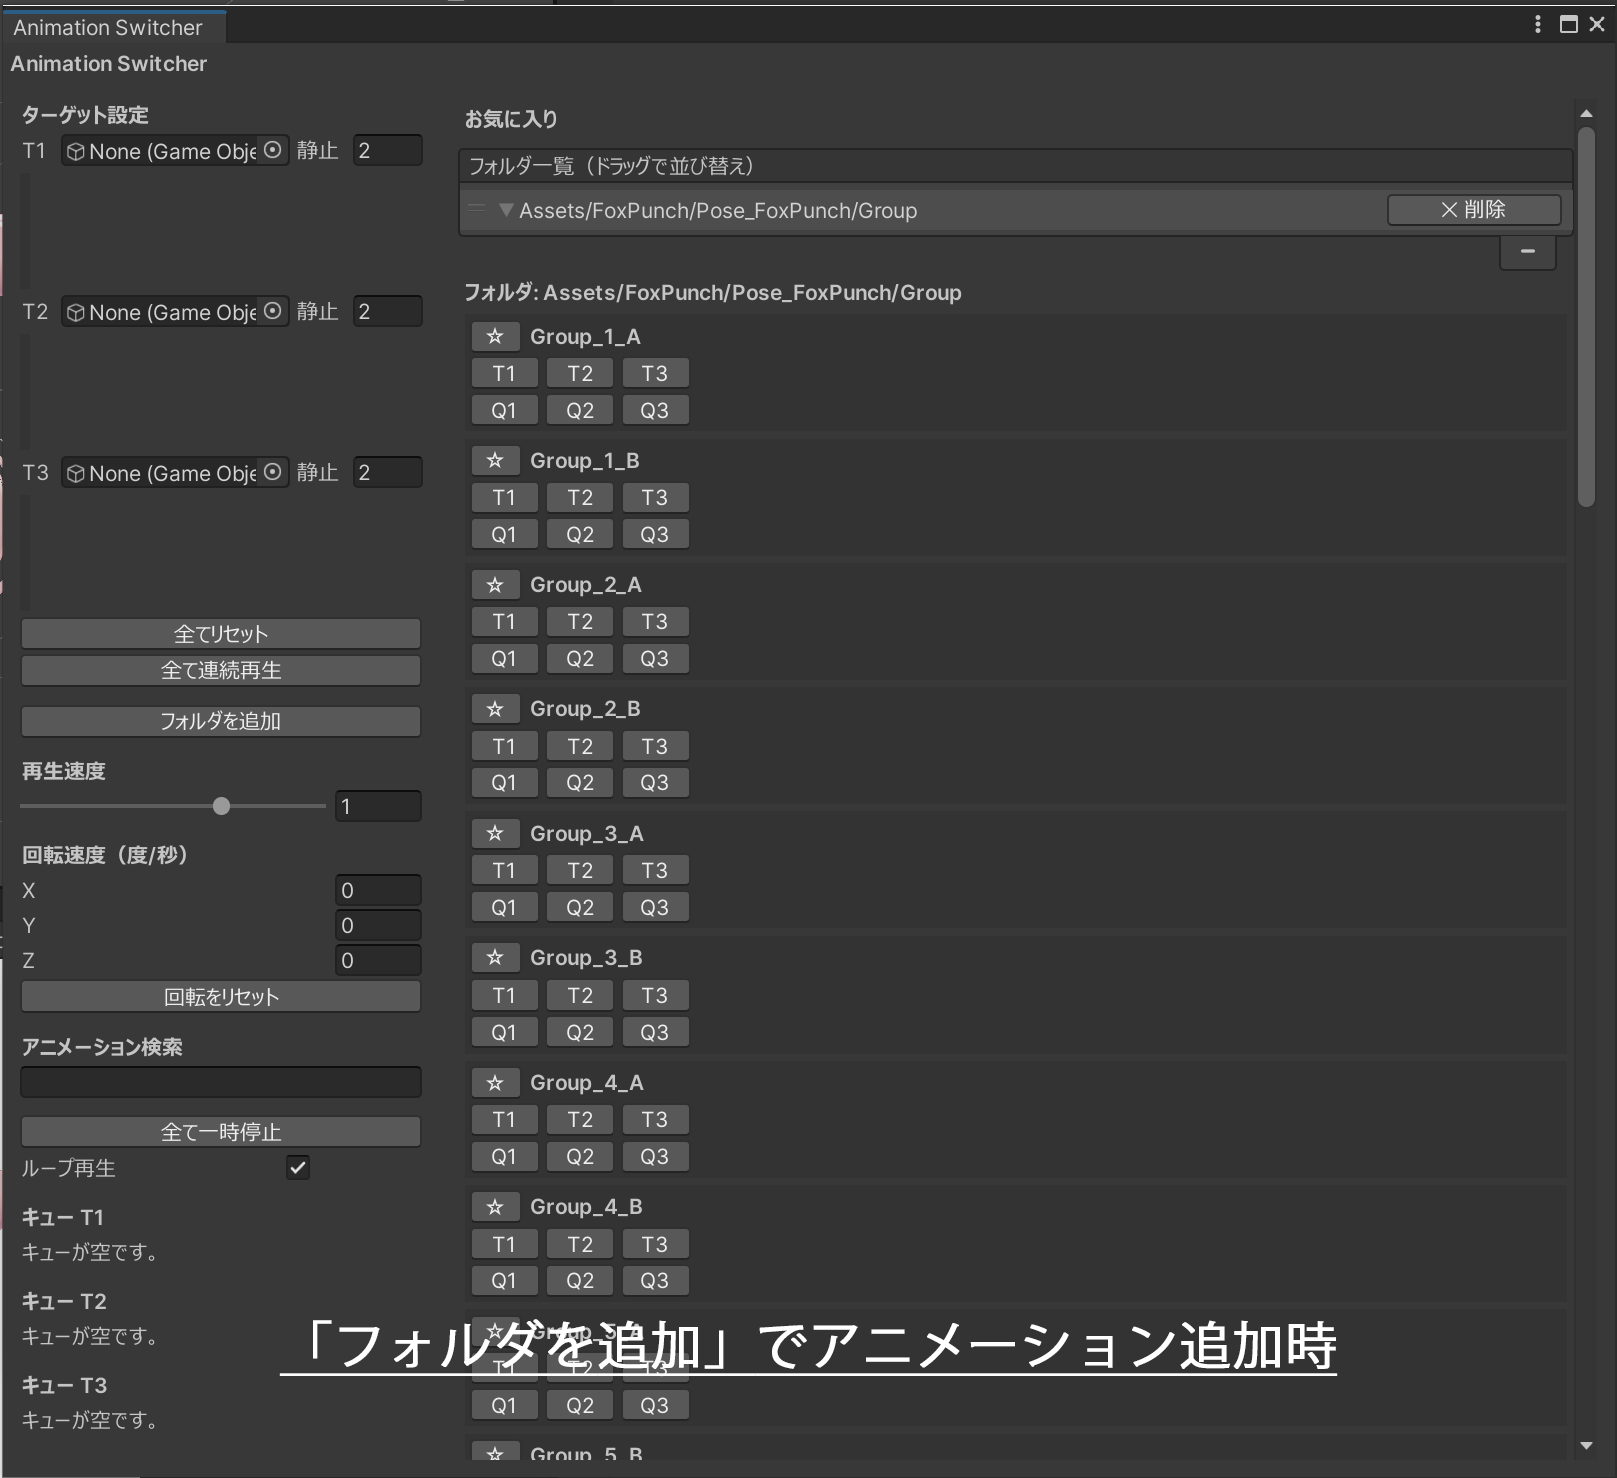Open the object picker for target T2

271,311
